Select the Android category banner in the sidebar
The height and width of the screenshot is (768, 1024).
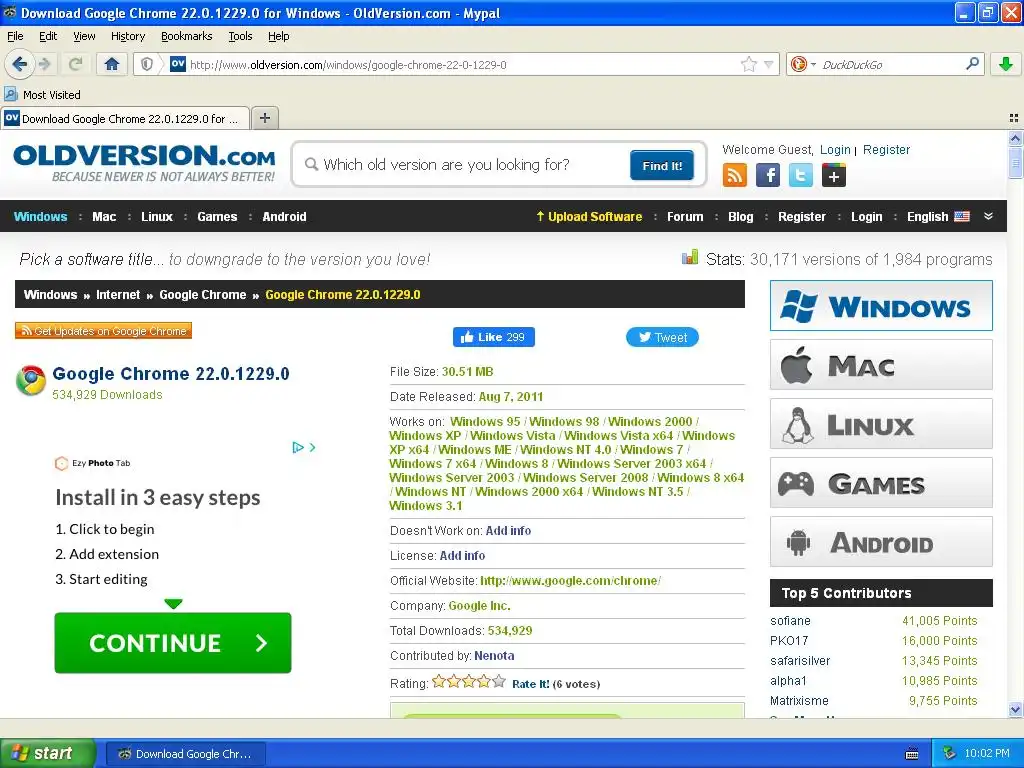pos(881,541)
